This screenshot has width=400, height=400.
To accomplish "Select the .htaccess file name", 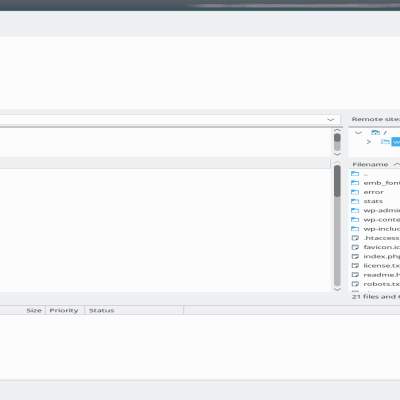I will (x=381, y=238).
